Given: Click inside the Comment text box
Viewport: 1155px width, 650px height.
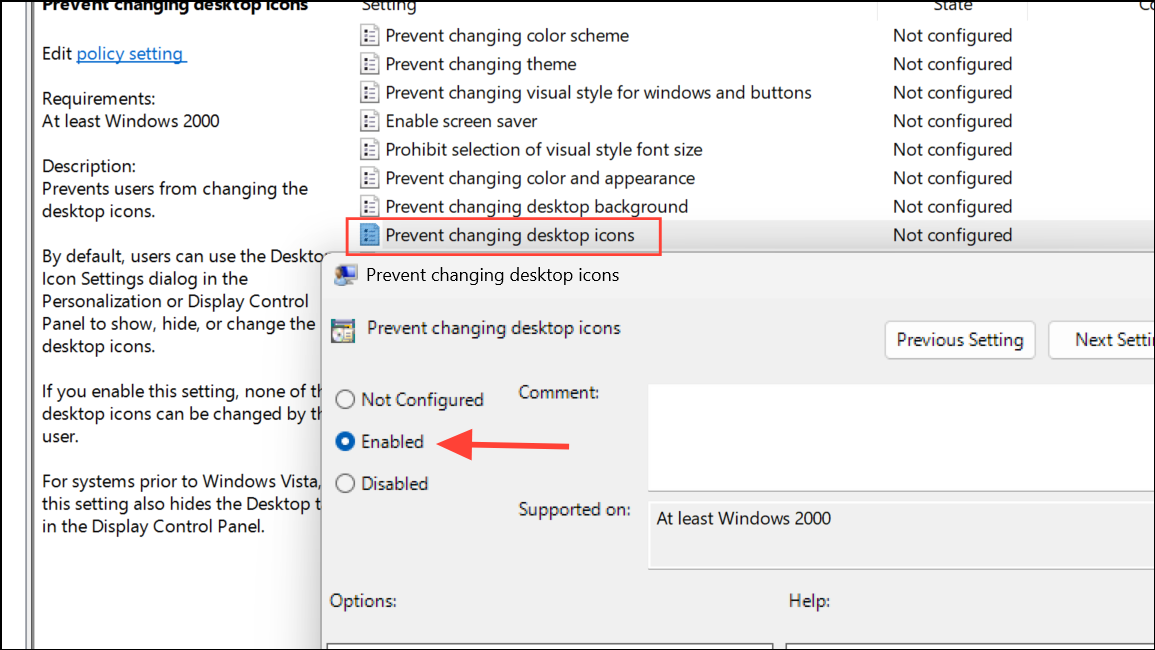Looking at the screenshot, I should pyautogui.click(x=901, y=437).
